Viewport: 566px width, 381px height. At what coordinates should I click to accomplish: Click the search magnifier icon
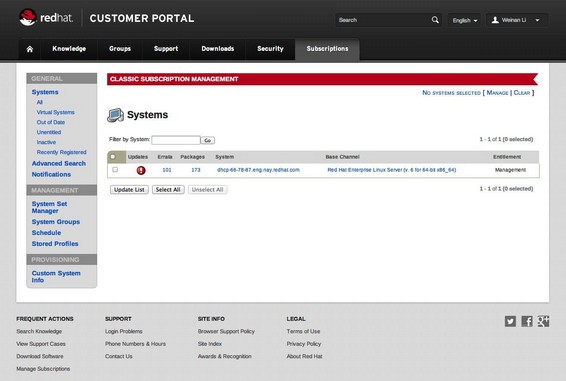[435, 20]
